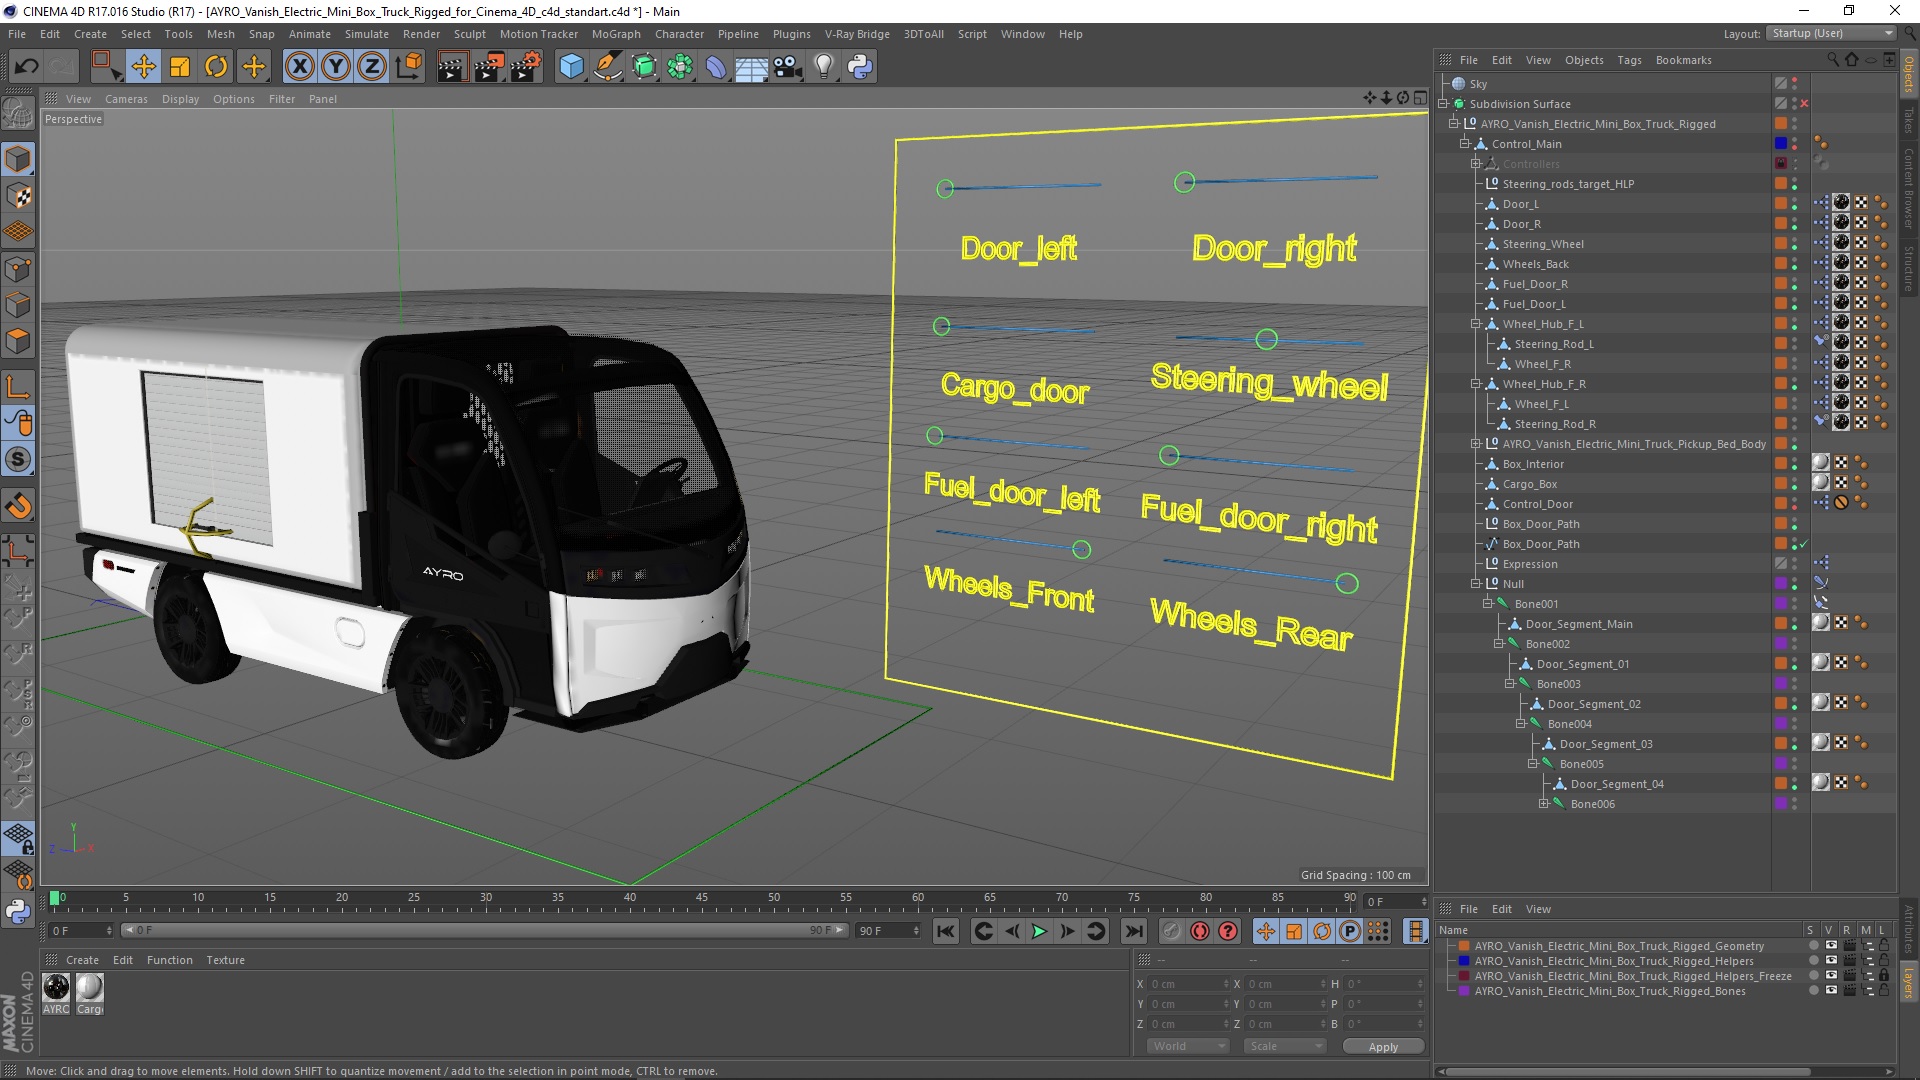1920x1080 pixels.
Task: Click the Undo arrow icon
Action: click(27, 67)
